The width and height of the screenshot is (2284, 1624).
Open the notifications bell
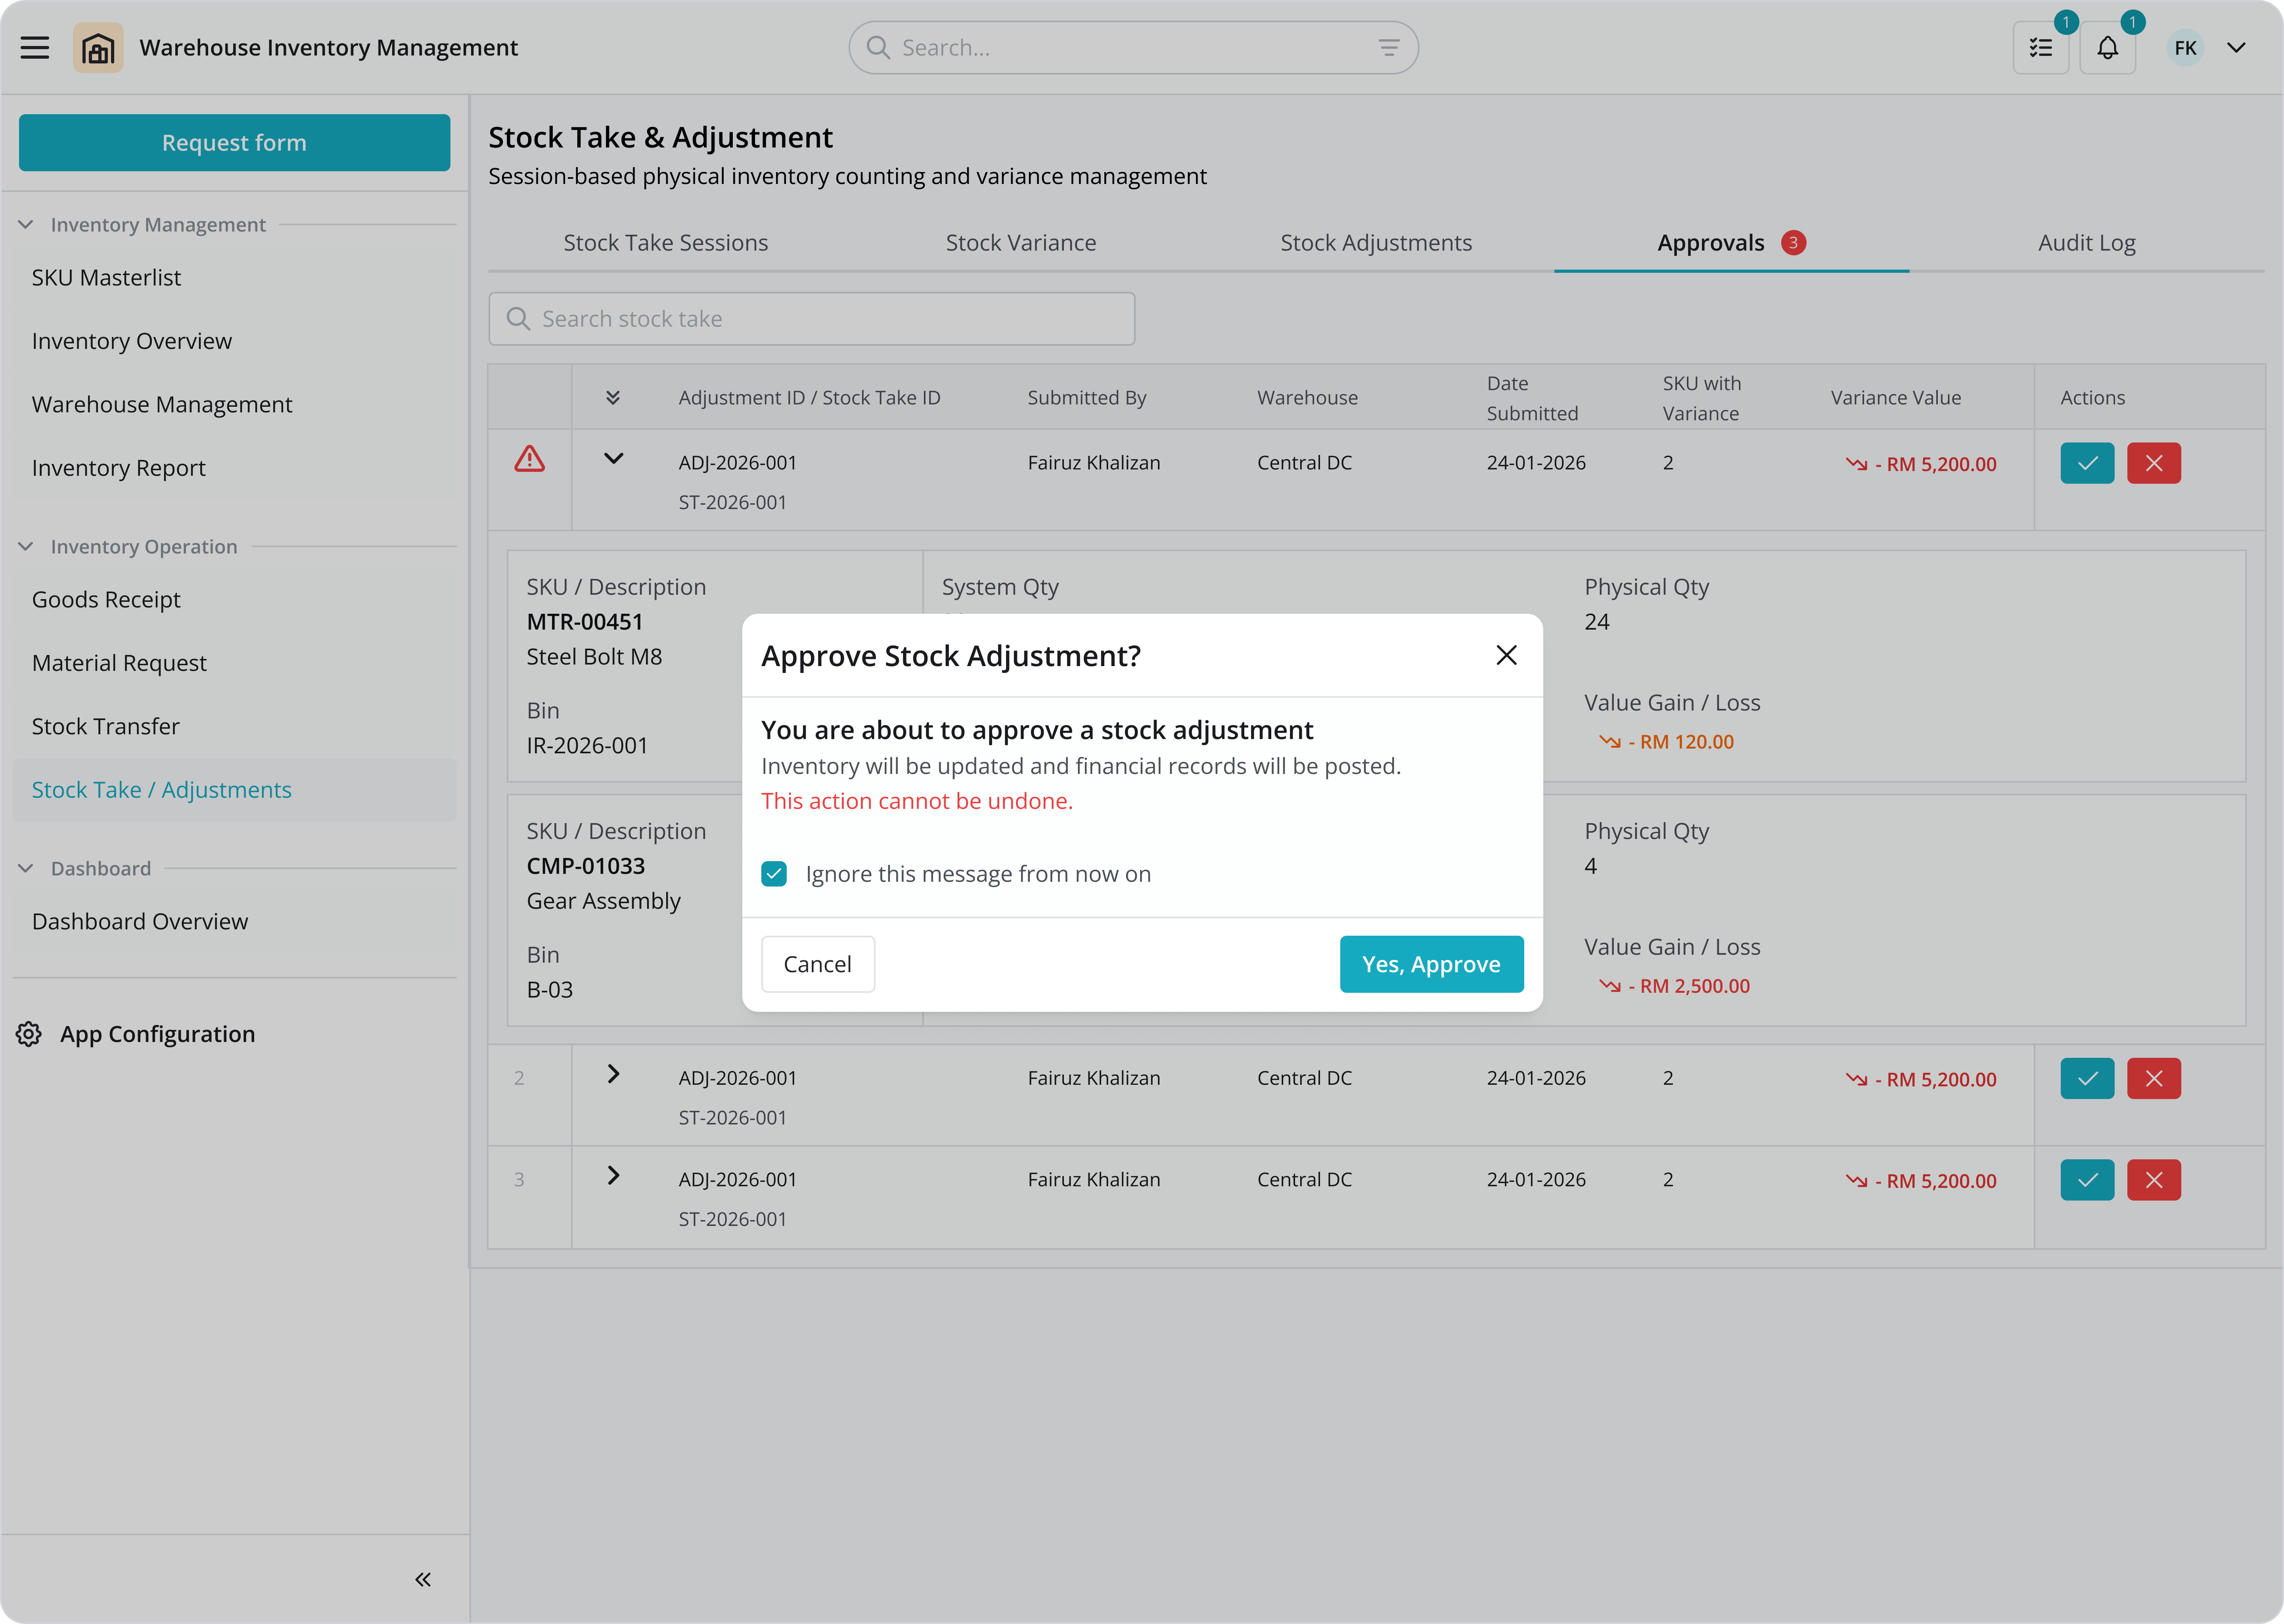[2107, 48]
